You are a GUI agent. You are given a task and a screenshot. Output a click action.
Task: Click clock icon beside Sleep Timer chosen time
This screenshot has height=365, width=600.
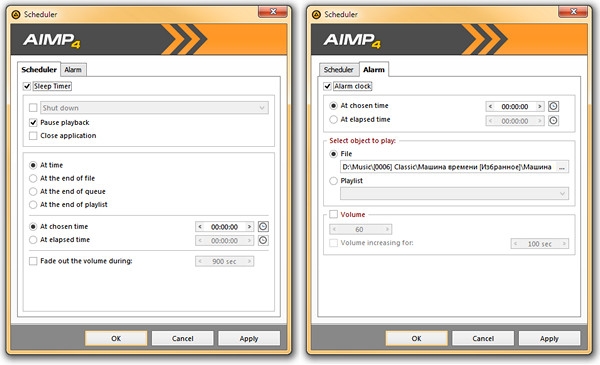point(263,226)
